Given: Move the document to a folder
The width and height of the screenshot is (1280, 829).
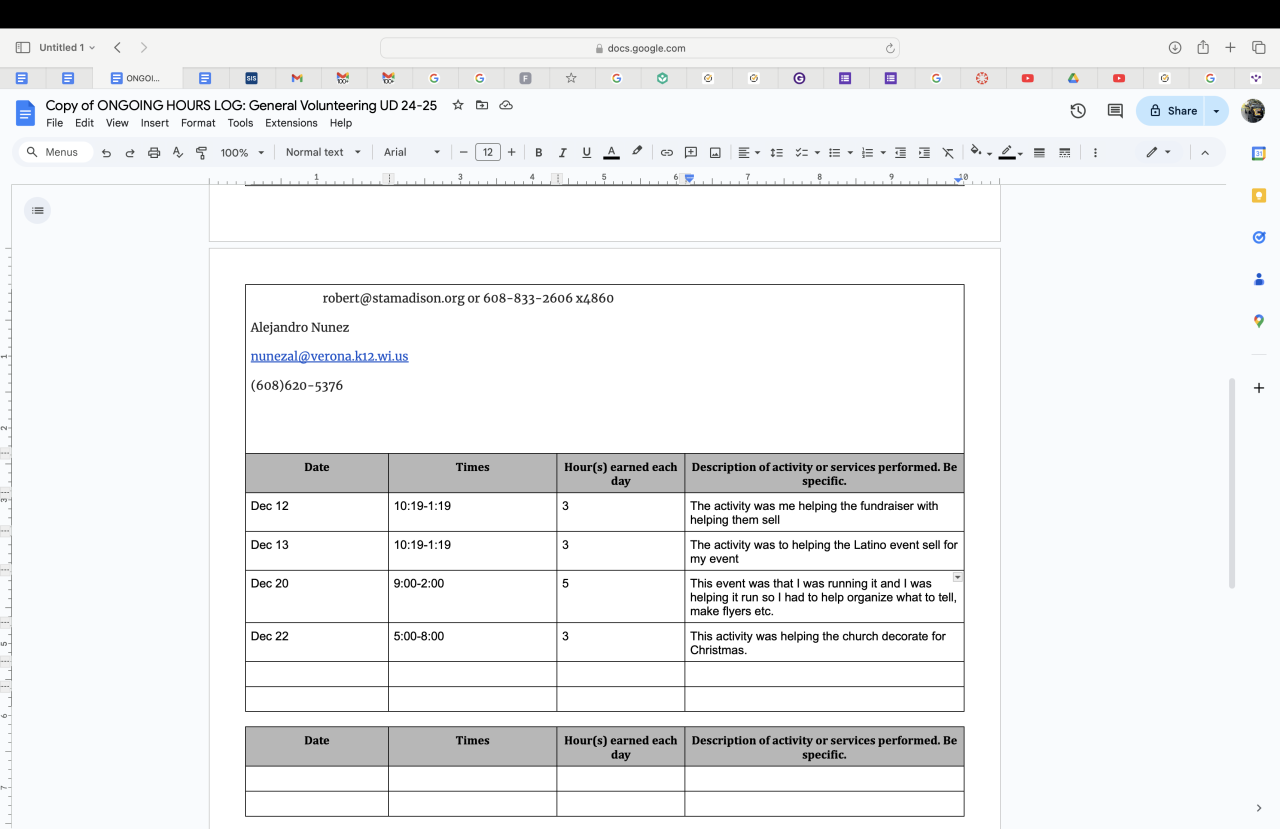Looking at the screenshot, I should (x=482, y=105).
